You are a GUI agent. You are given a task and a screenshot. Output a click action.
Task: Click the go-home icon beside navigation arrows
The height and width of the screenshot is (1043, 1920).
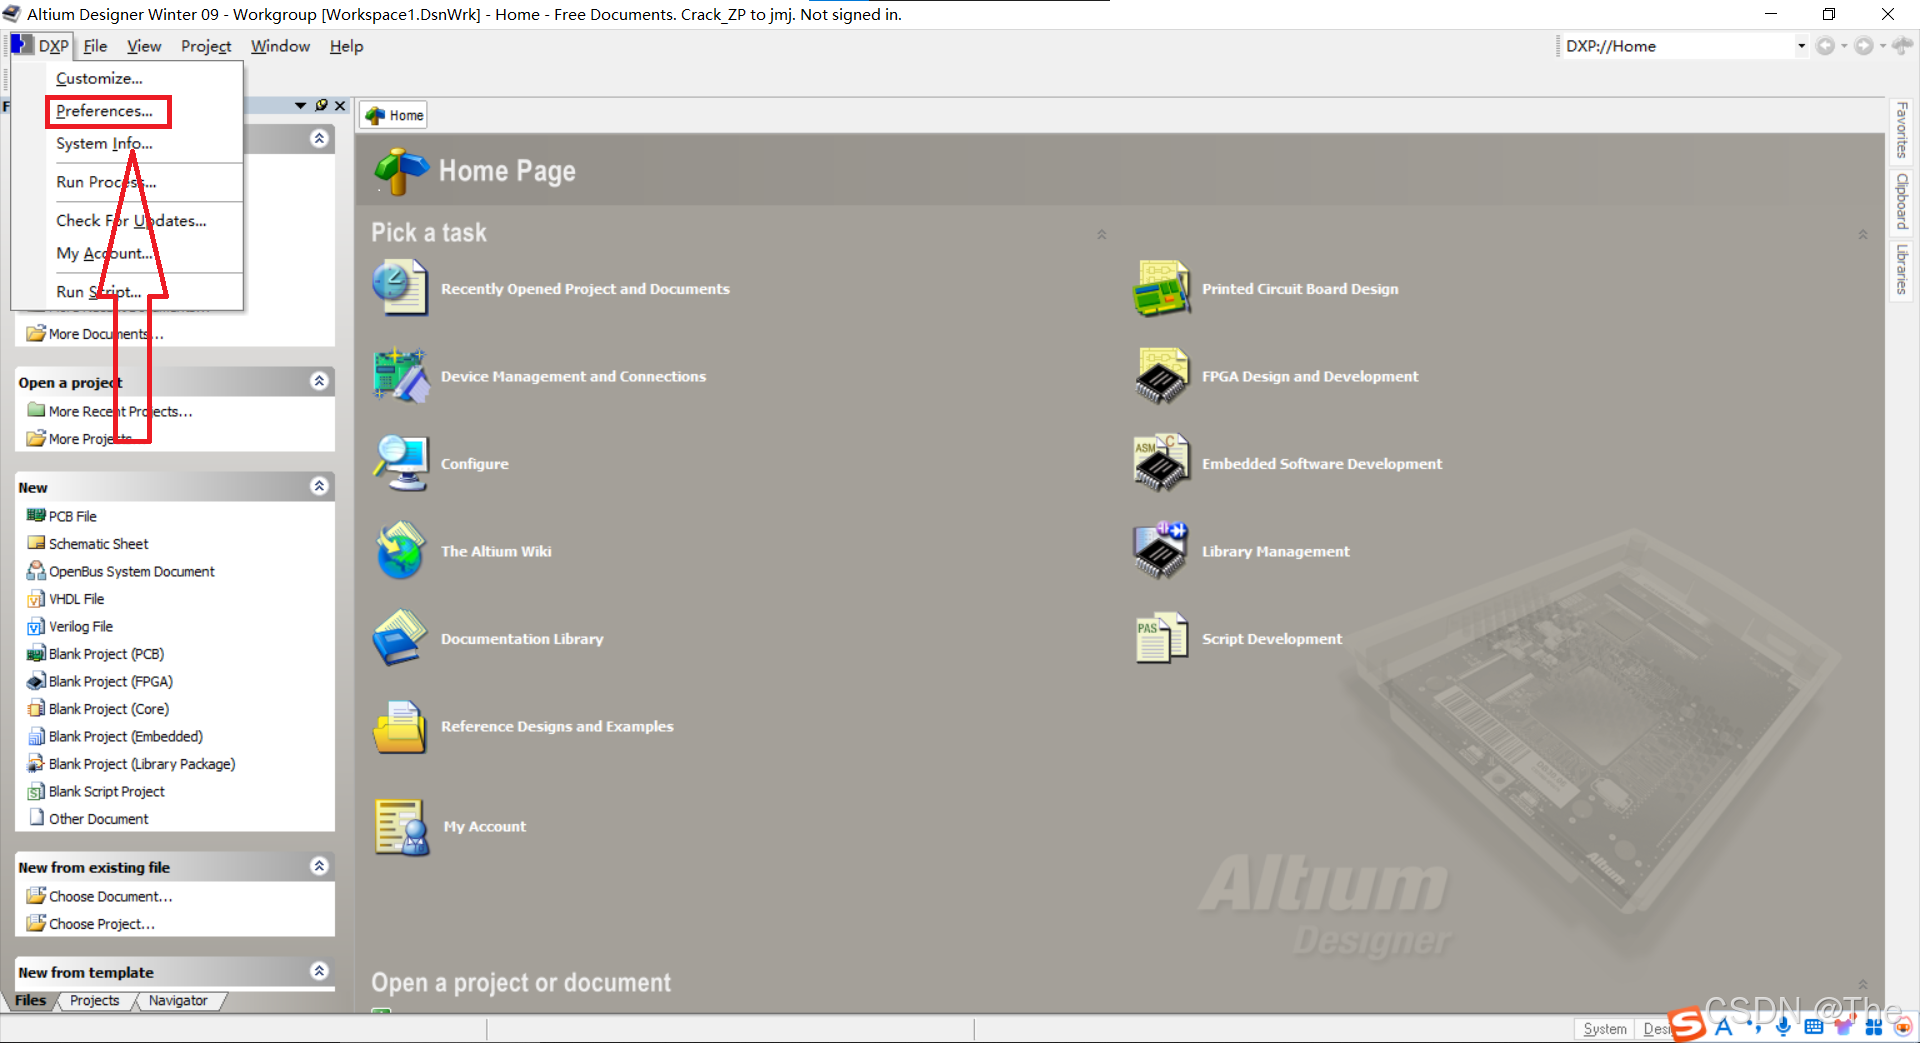point(1903,45)
